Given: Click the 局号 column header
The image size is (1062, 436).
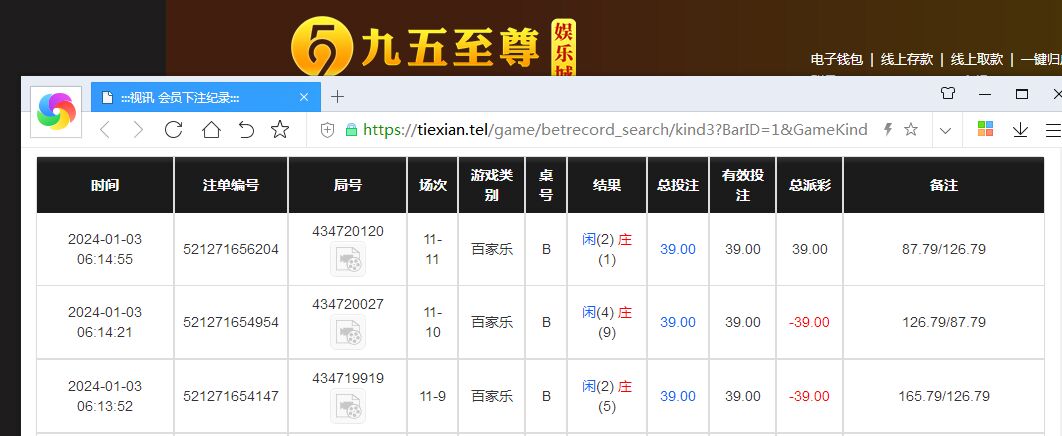Looking at the screenshot, I should [x=348, y=185].
